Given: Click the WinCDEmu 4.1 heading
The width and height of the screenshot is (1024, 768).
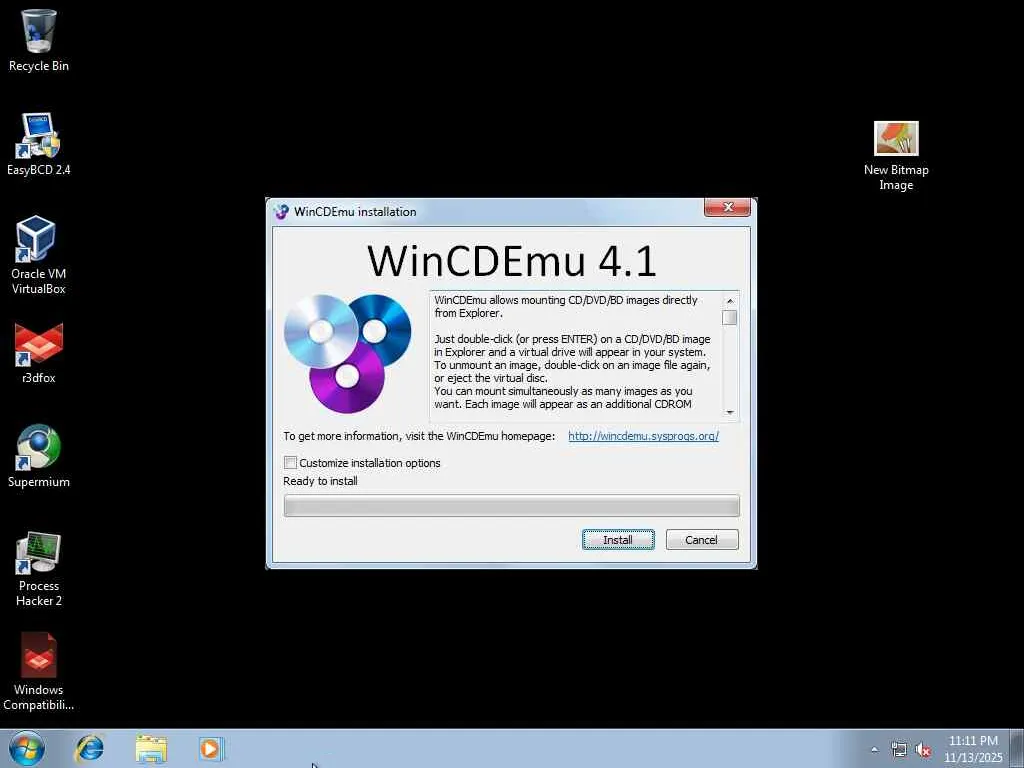Looking at the screenshot, I should pos(511,261).
